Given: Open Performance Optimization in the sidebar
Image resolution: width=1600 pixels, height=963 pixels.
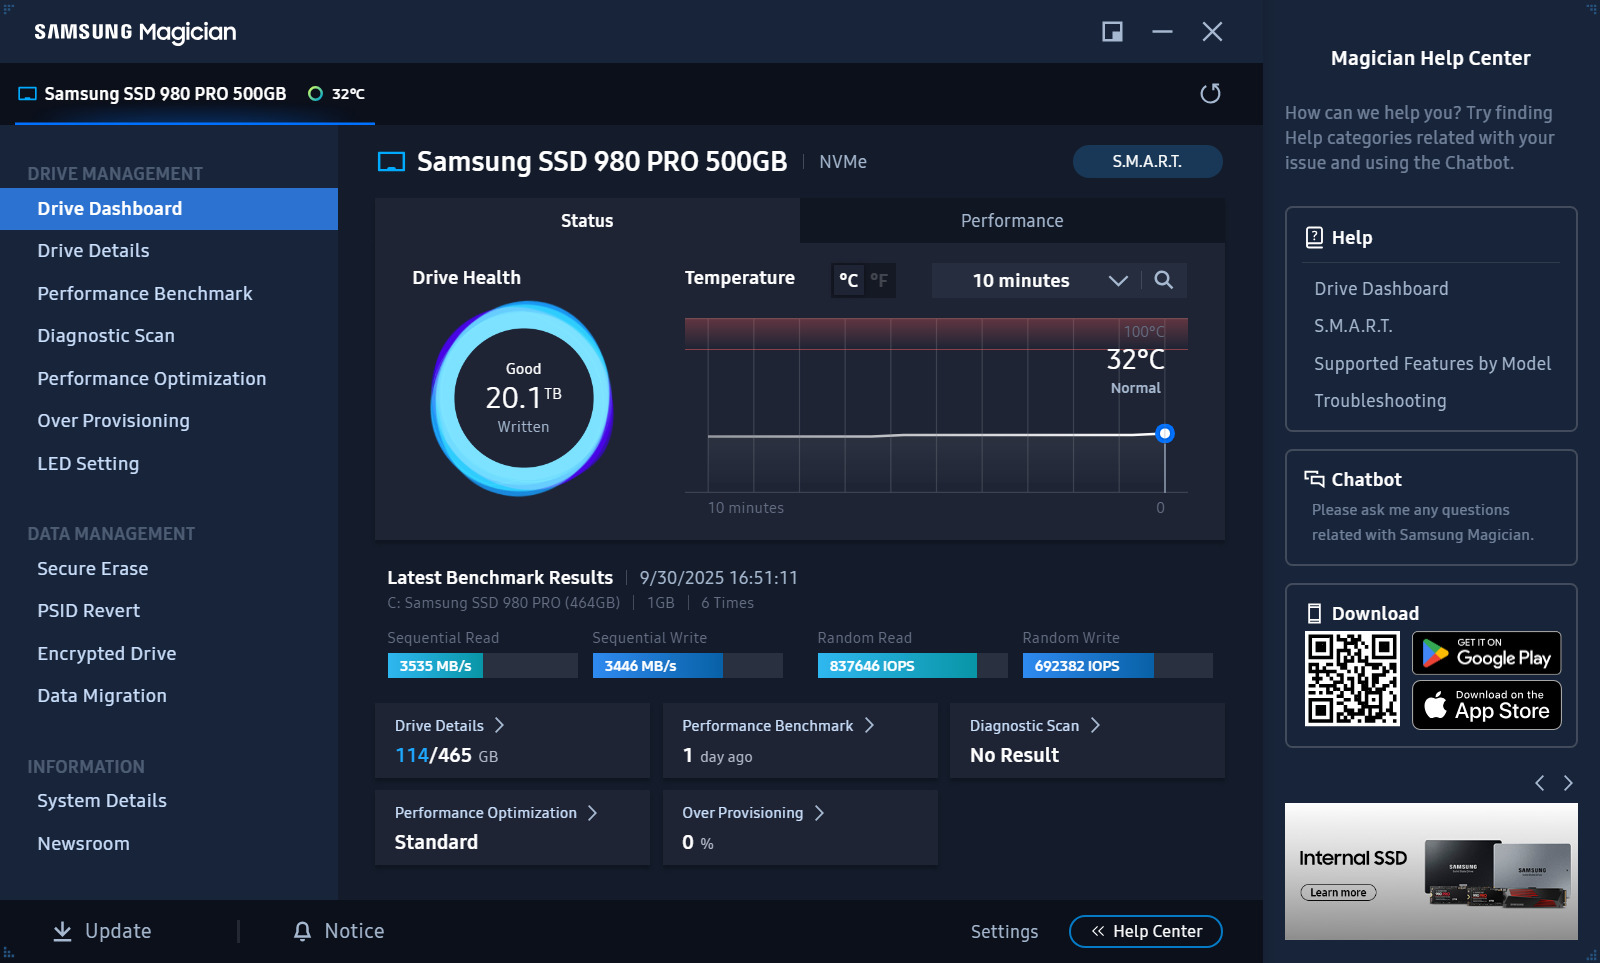Looking at the screenshot, I should (x=169, y=379).
